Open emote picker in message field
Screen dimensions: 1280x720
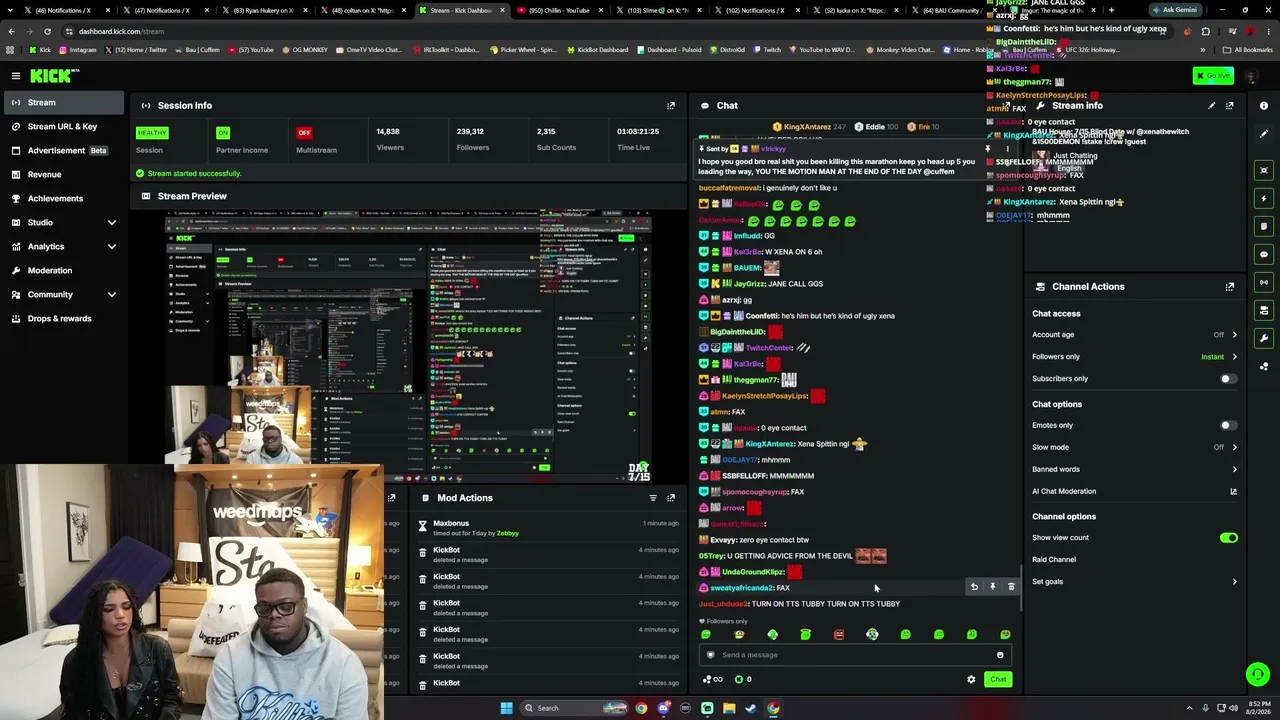click(1000, 655)
